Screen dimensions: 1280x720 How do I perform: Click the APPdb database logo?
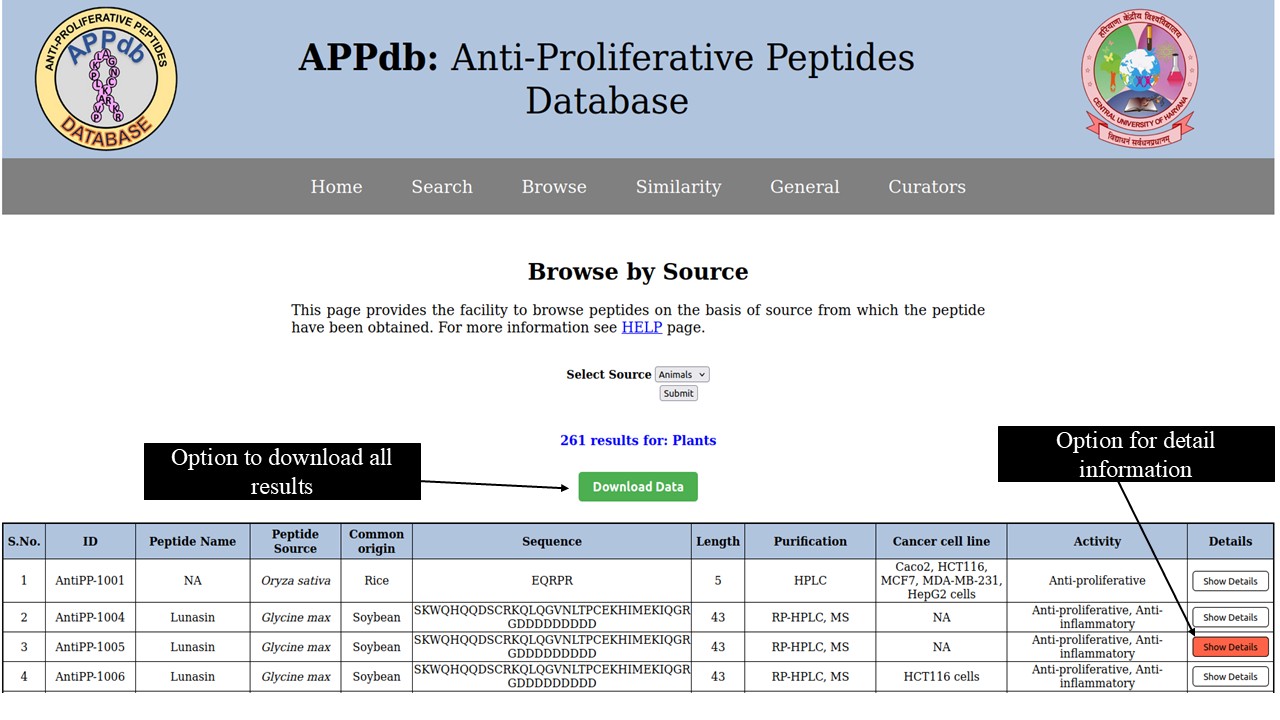click(x=106, y=78)
